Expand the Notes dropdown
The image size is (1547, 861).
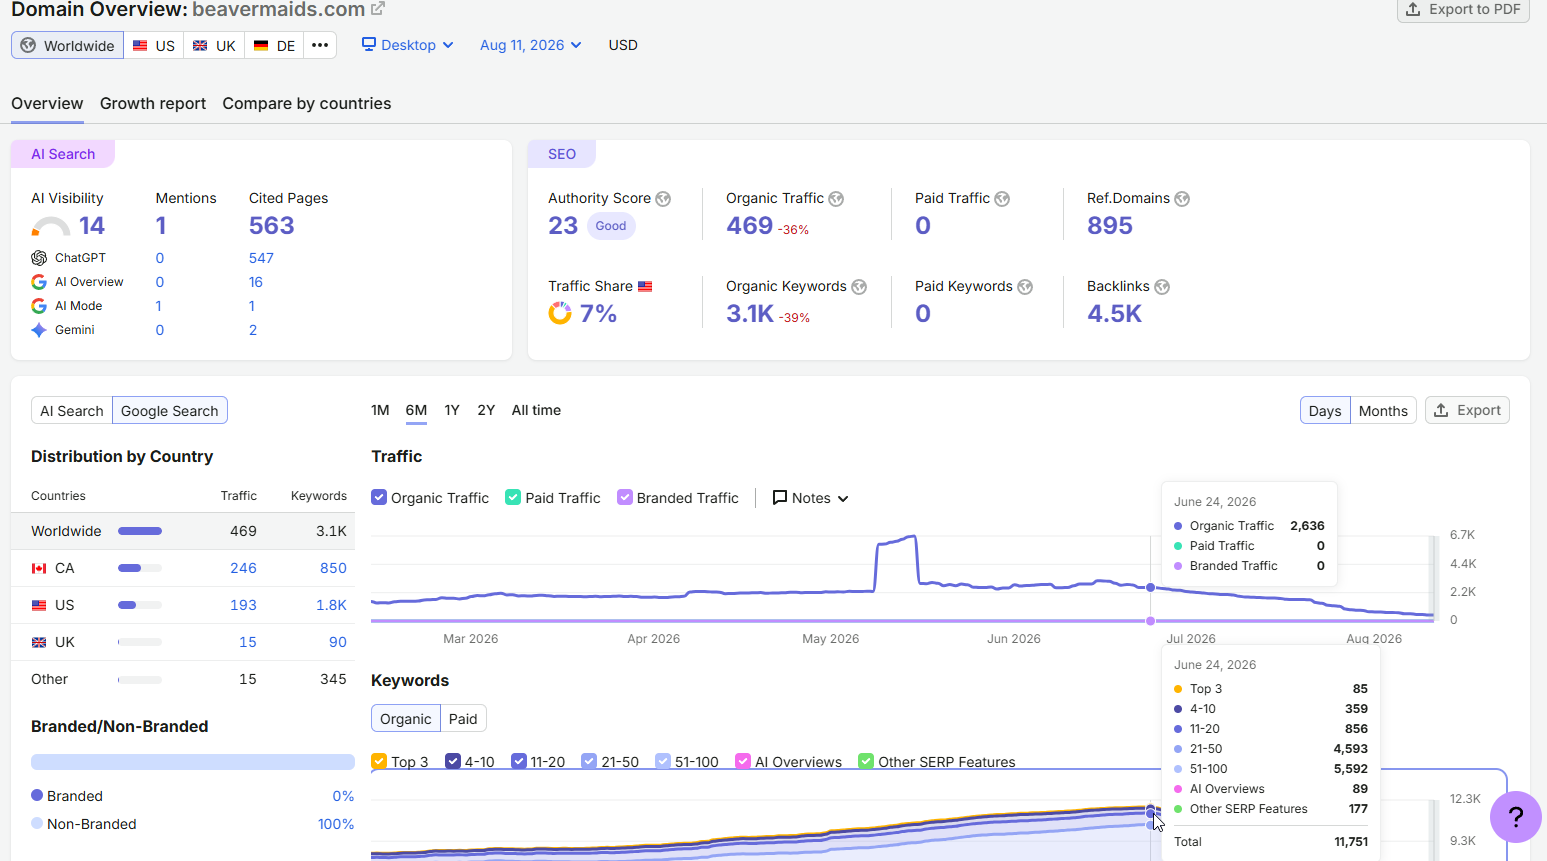point(811,498)
